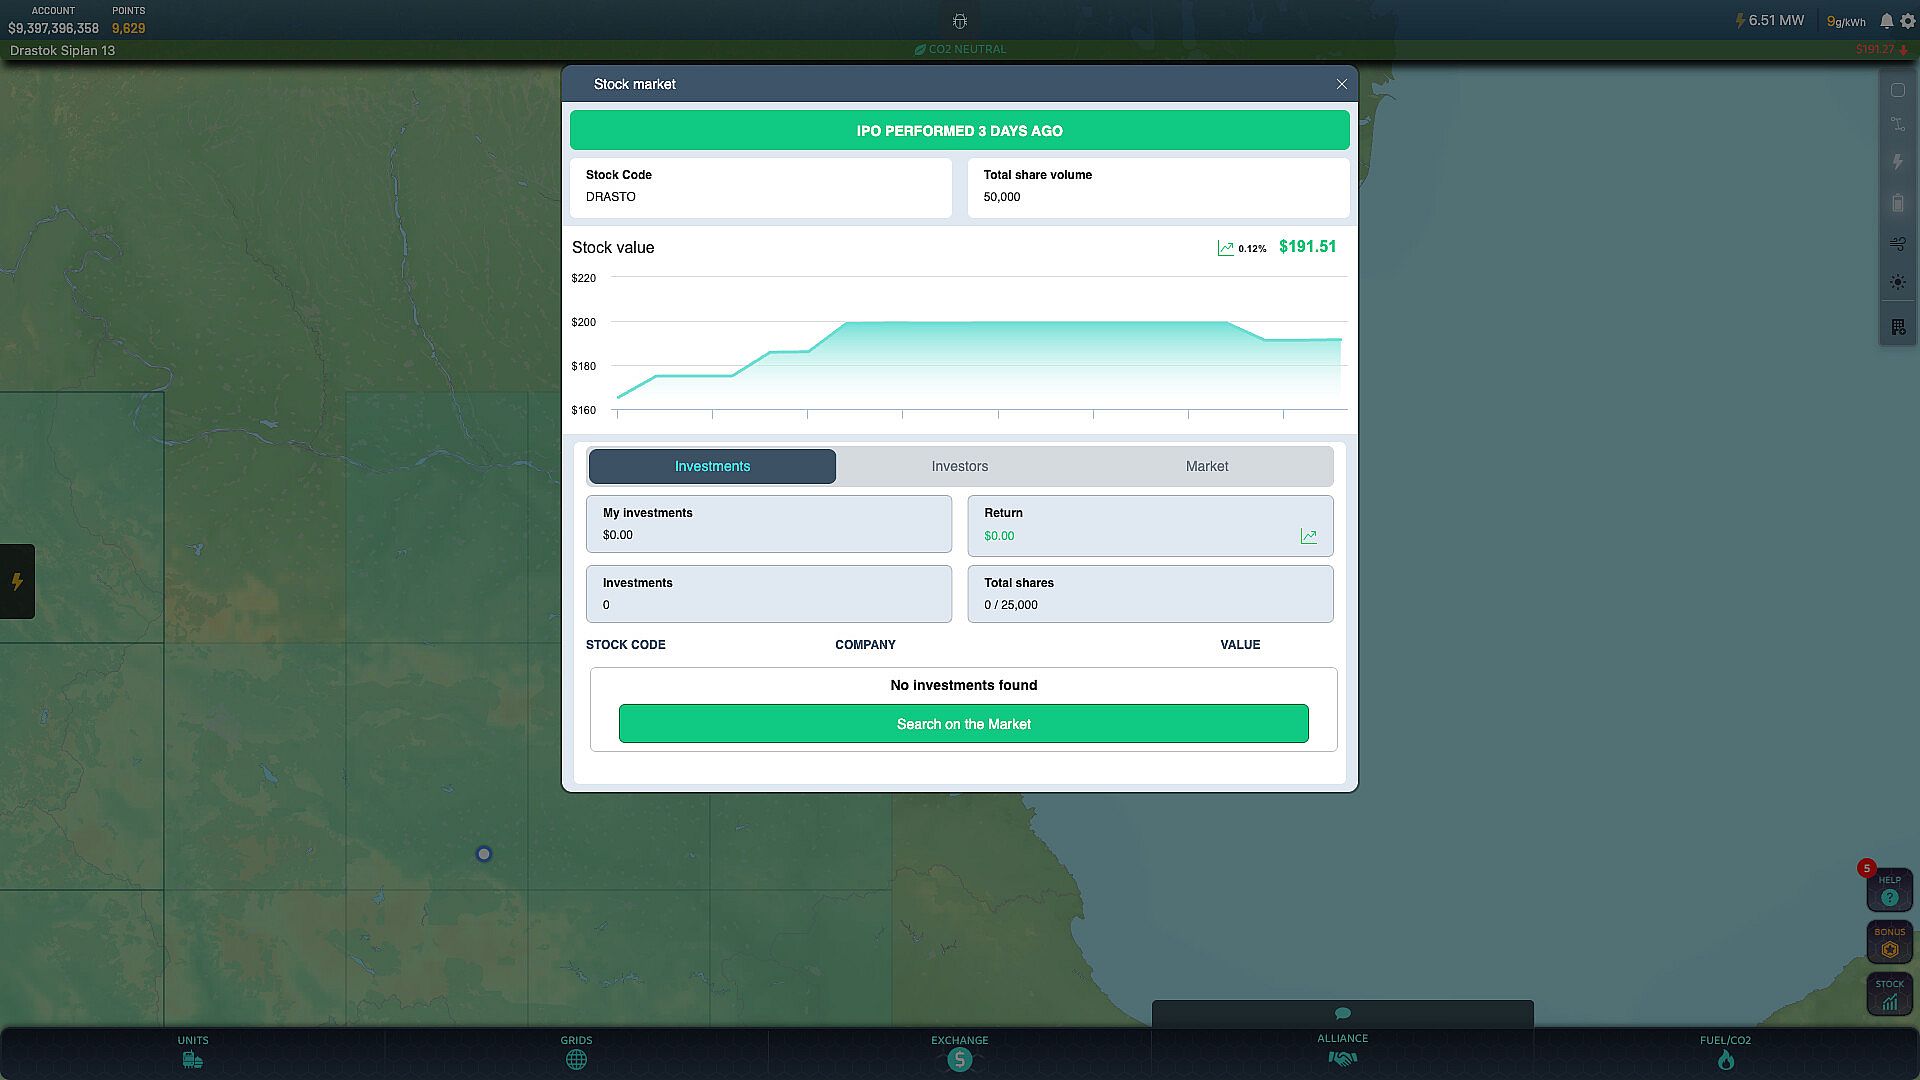Open the Help question mark button
The width and height of the screenshot is (1920, 1080).
[x=1889, y=891]
